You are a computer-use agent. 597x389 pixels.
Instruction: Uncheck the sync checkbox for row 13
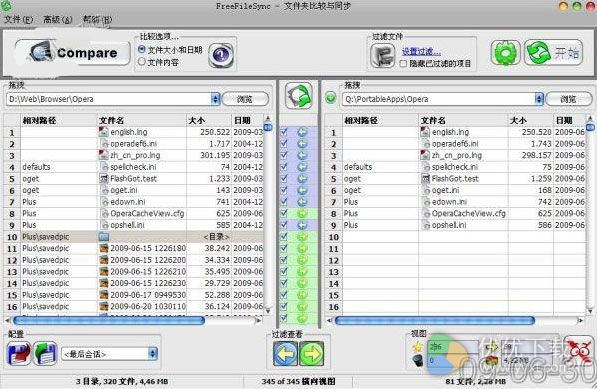click(x=284, y=272)
